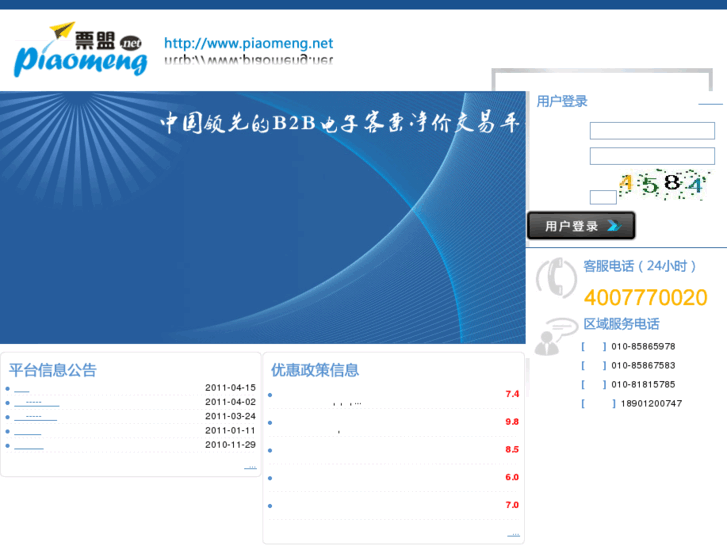Click the blue B2B banner image

coord(262,218)
